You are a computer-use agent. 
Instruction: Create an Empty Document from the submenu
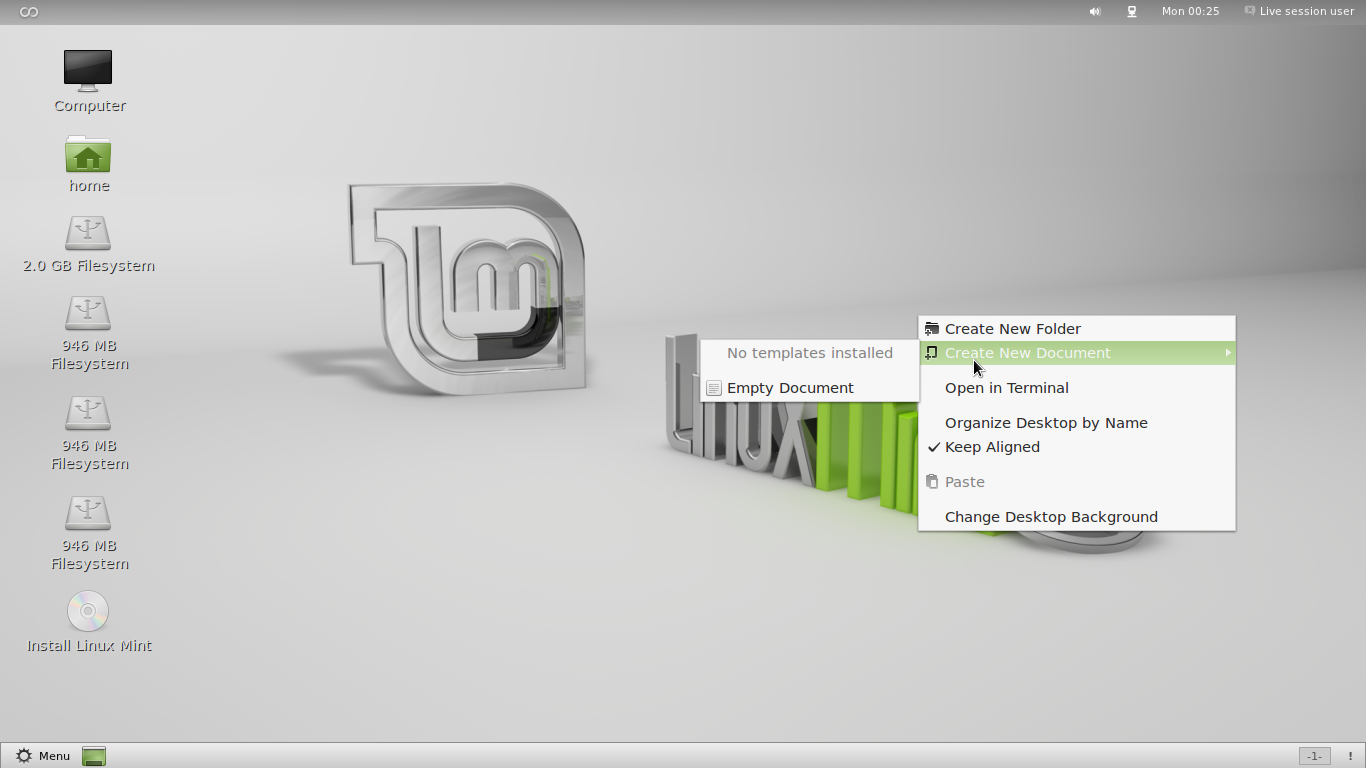[x=790, y=388]
